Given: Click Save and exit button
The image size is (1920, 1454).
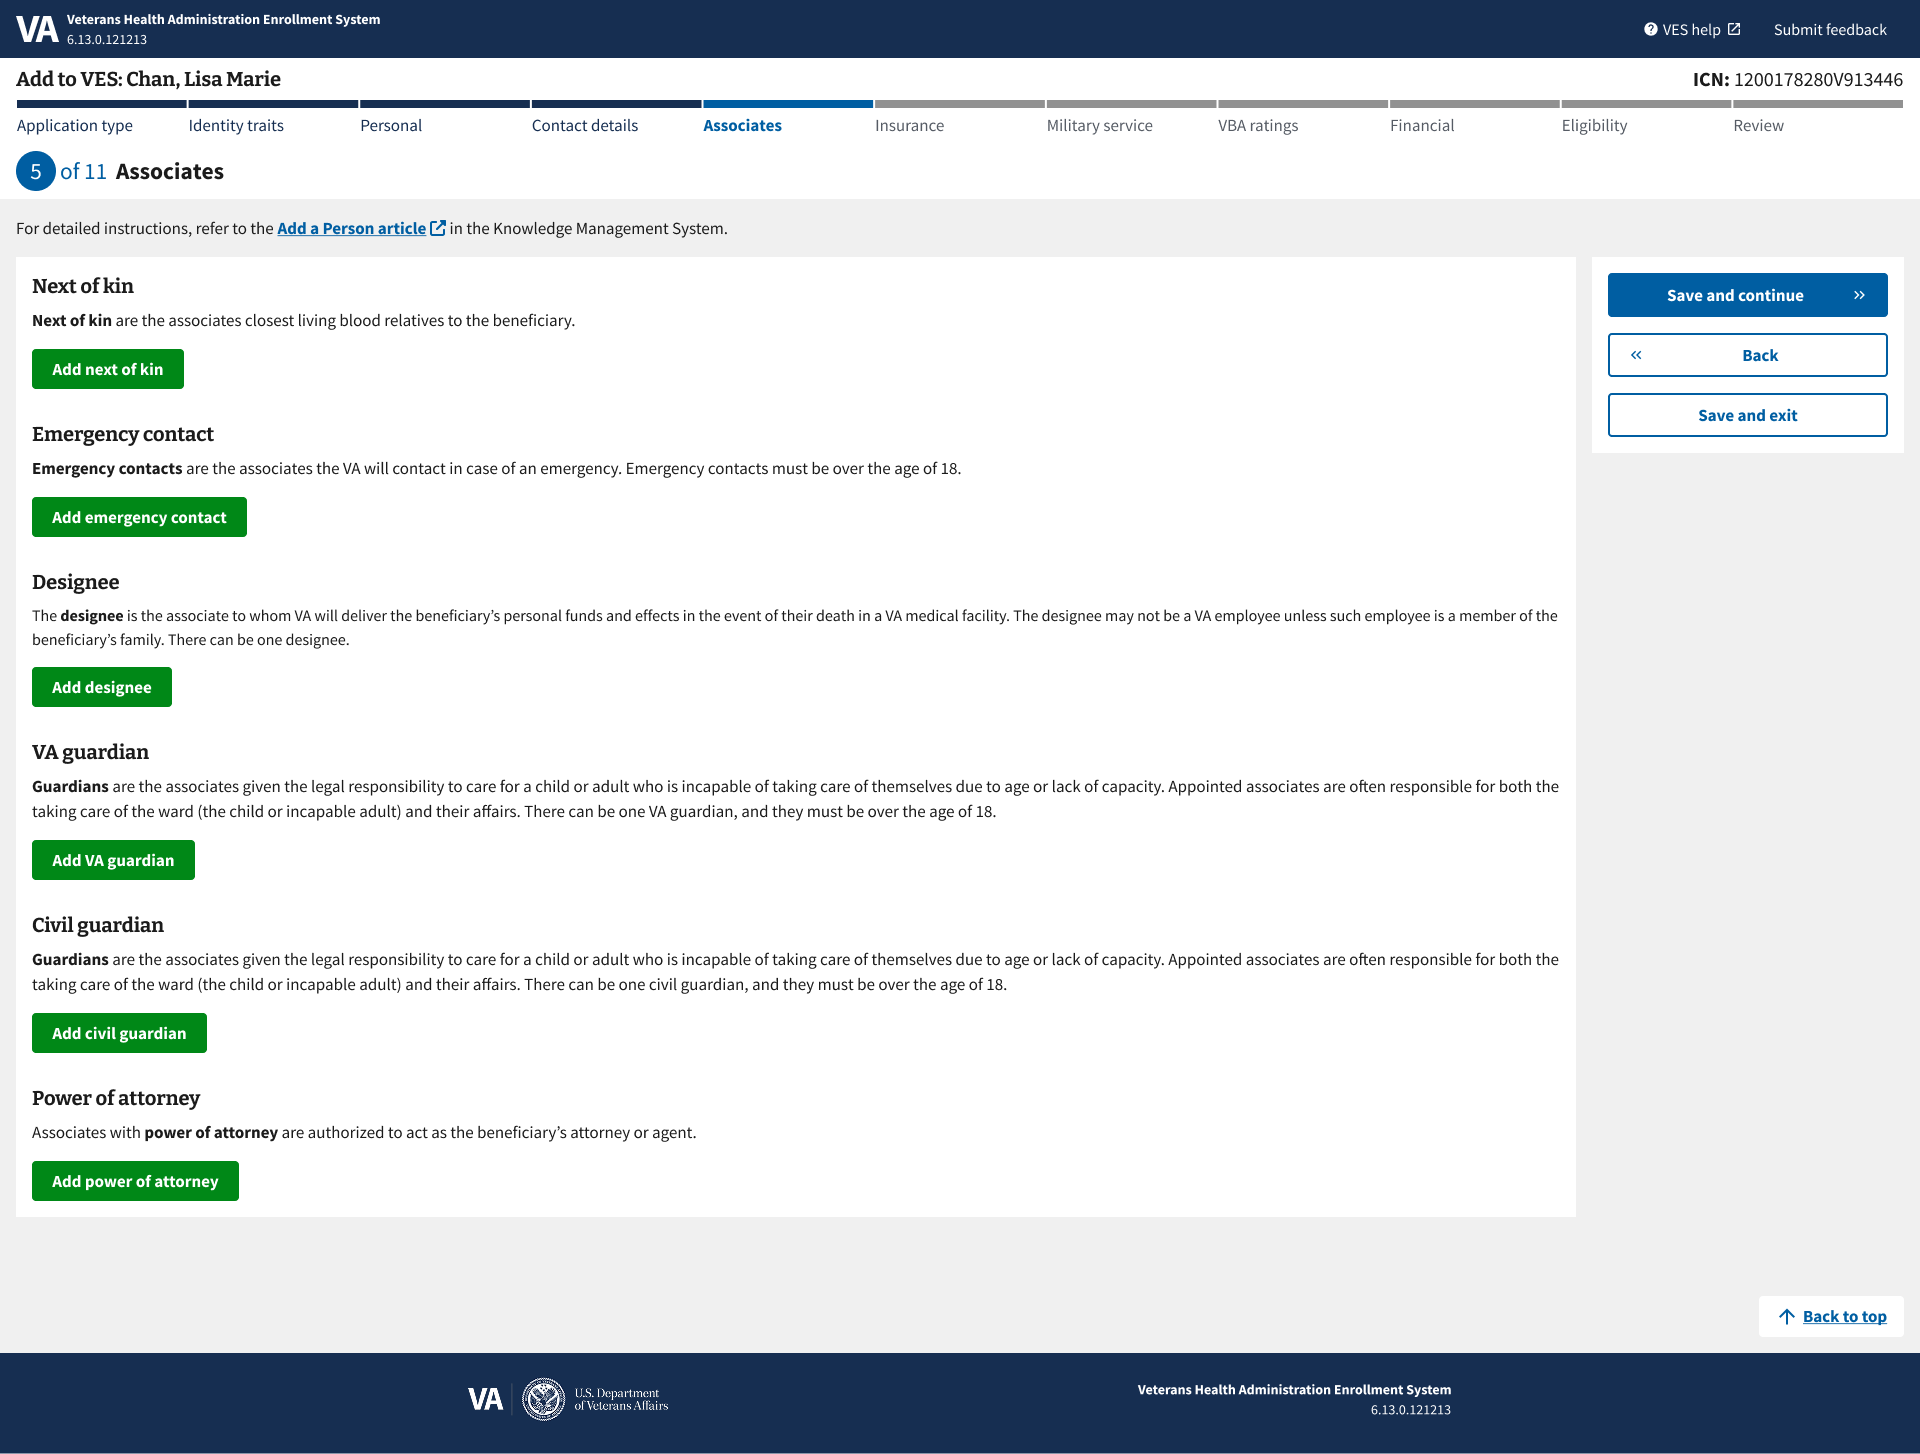Looking at the screenshot, I should (x=1747, y=415).
